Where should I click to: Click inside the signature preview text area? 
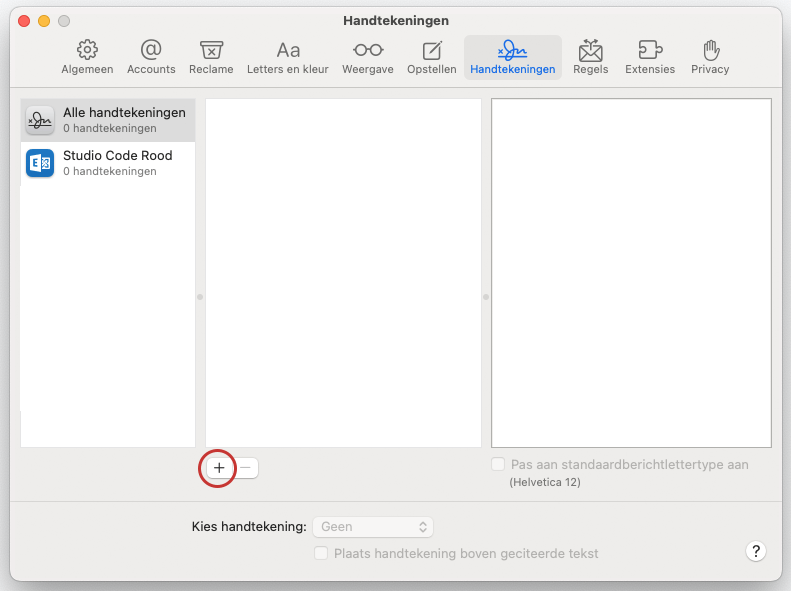click(x=631, y=272)
